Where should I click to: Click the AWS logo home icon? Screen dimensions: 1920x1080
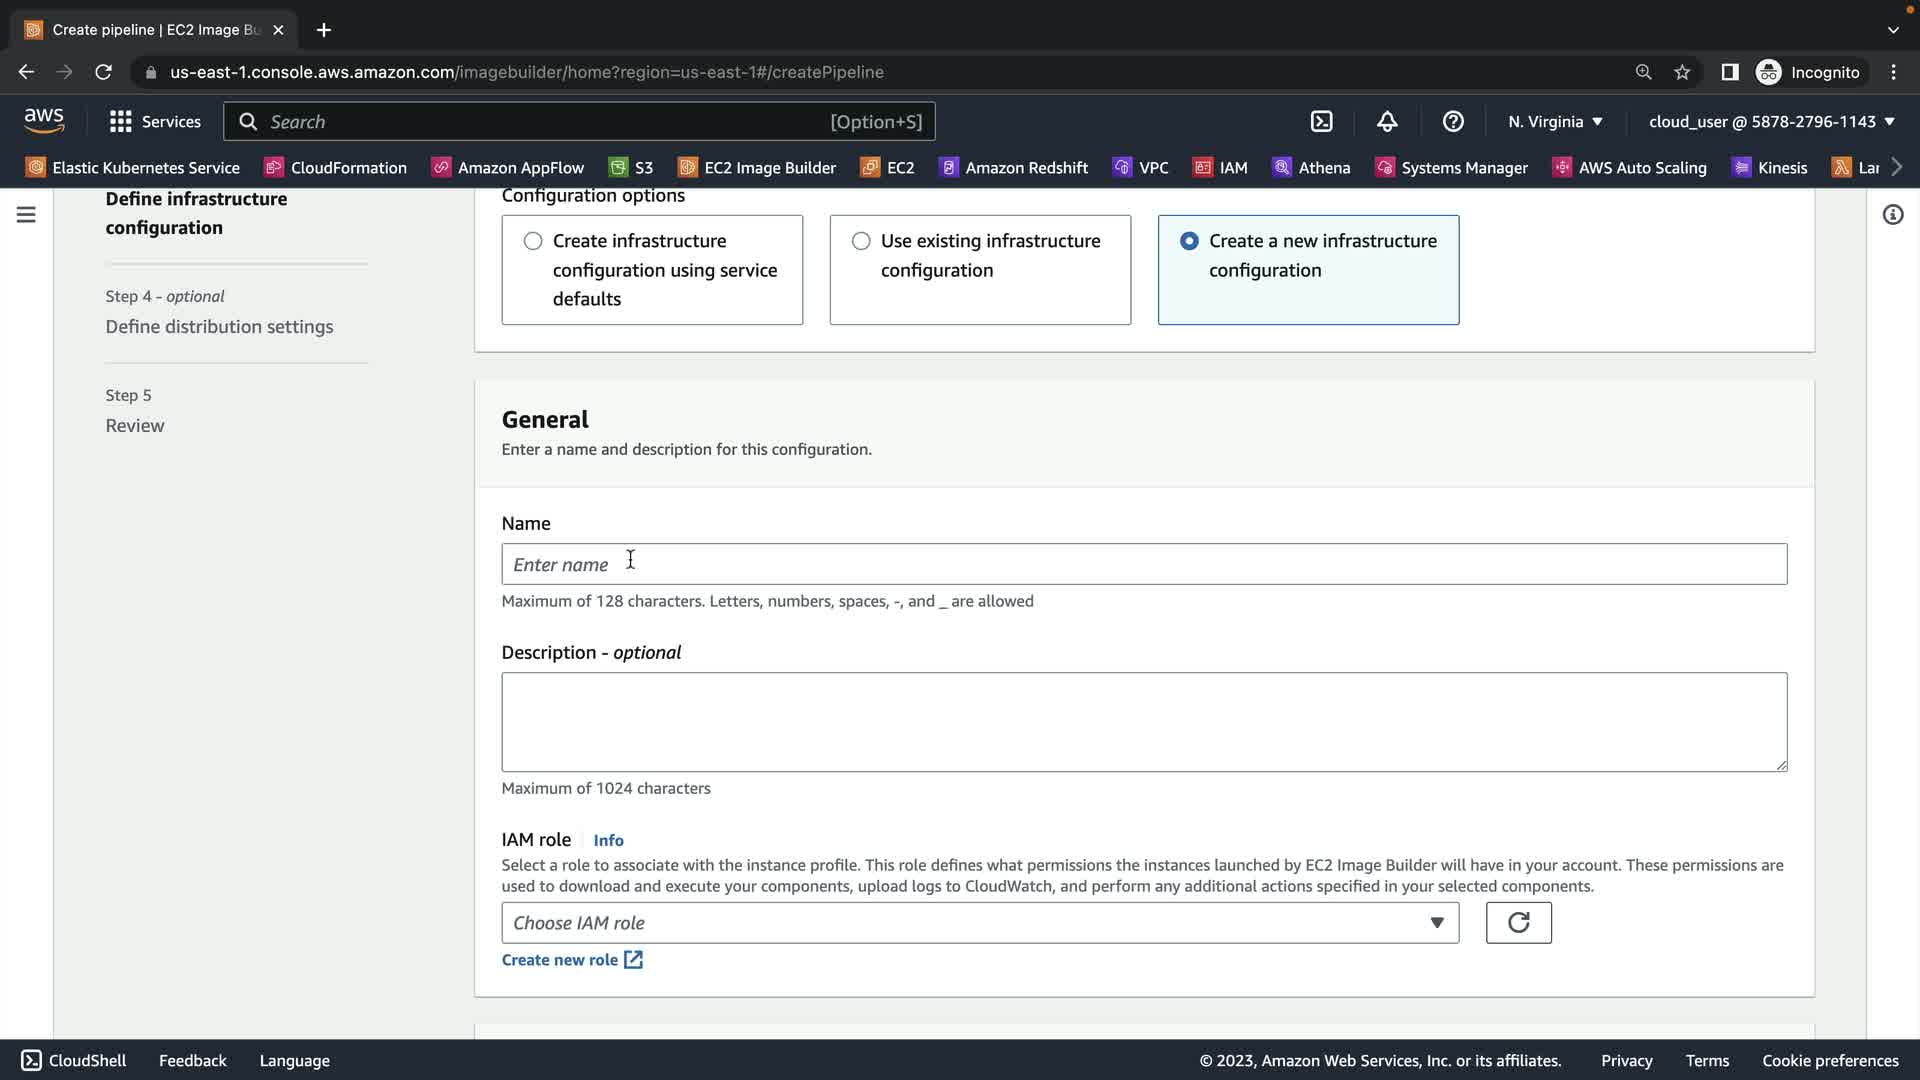click(44, 121)
